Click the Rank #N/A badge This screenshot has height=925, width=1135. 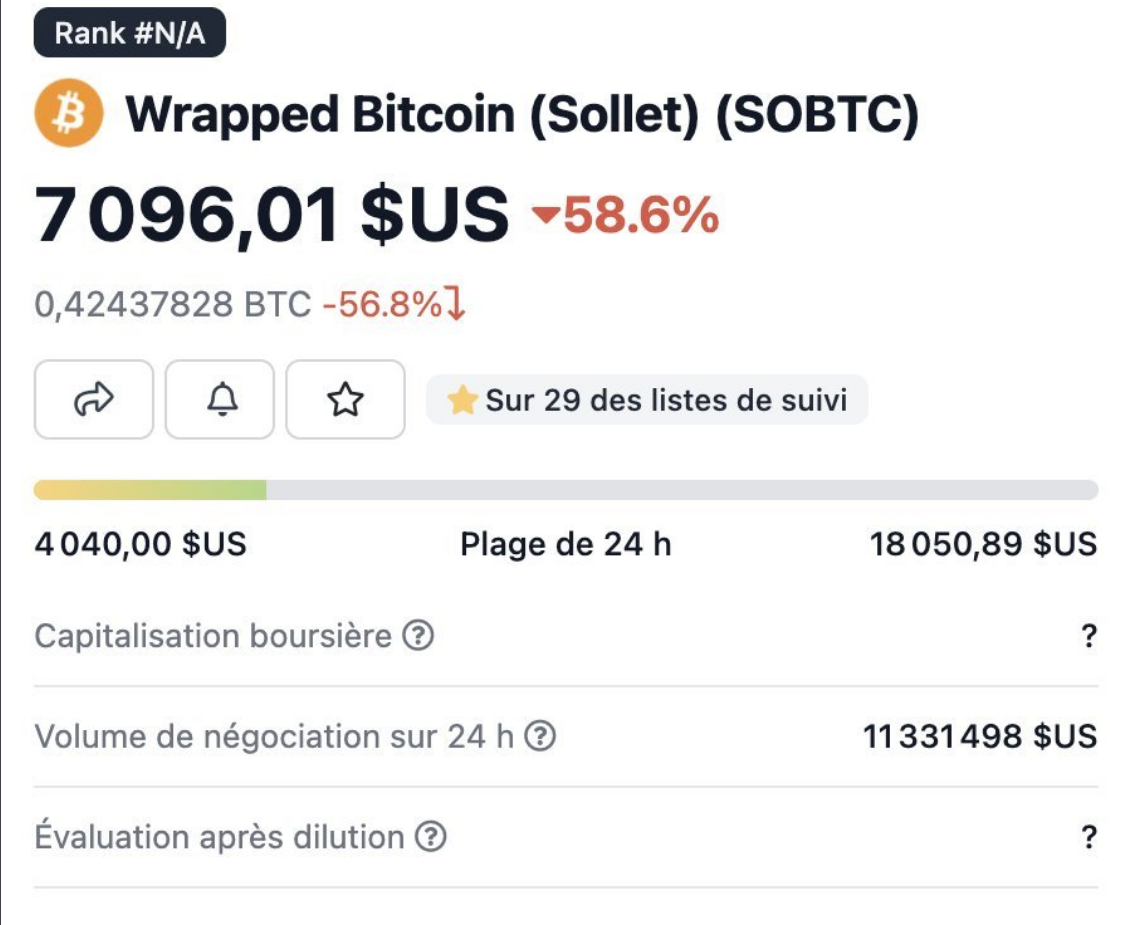point(129,33)
